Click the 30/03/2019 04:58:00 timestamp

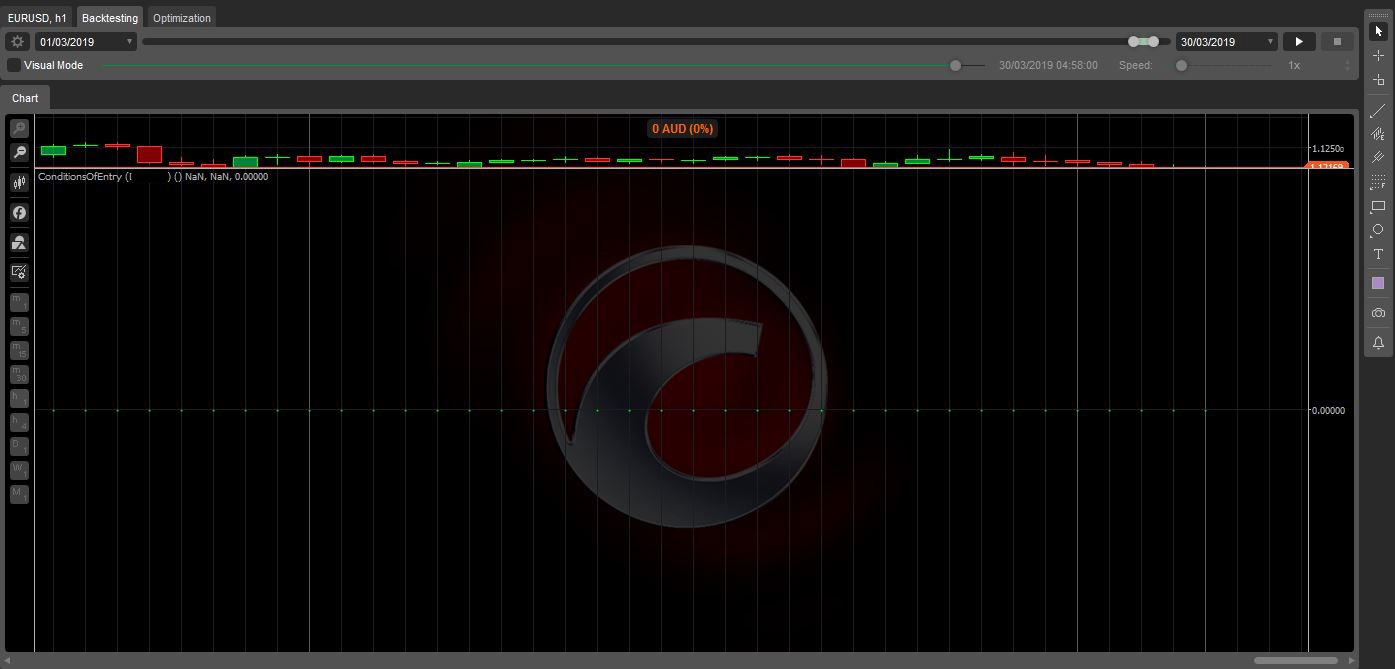tap(1048, 65)
